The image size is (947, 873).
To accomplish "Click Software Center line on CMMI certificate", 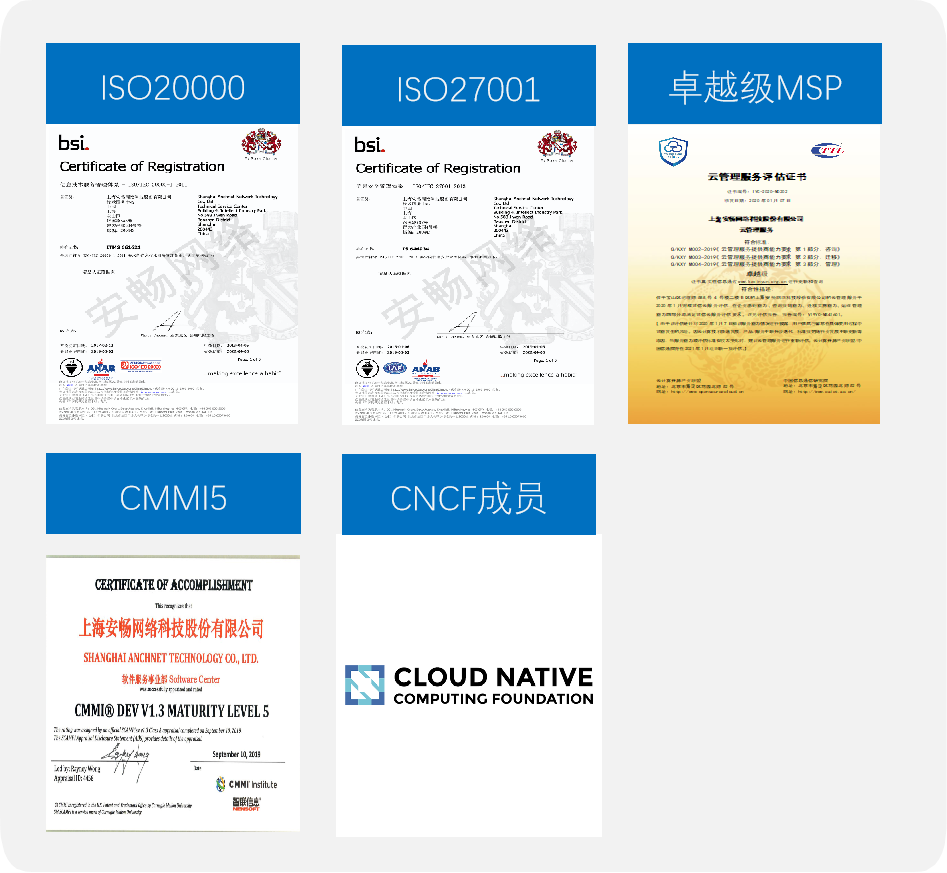I will 171,679.
